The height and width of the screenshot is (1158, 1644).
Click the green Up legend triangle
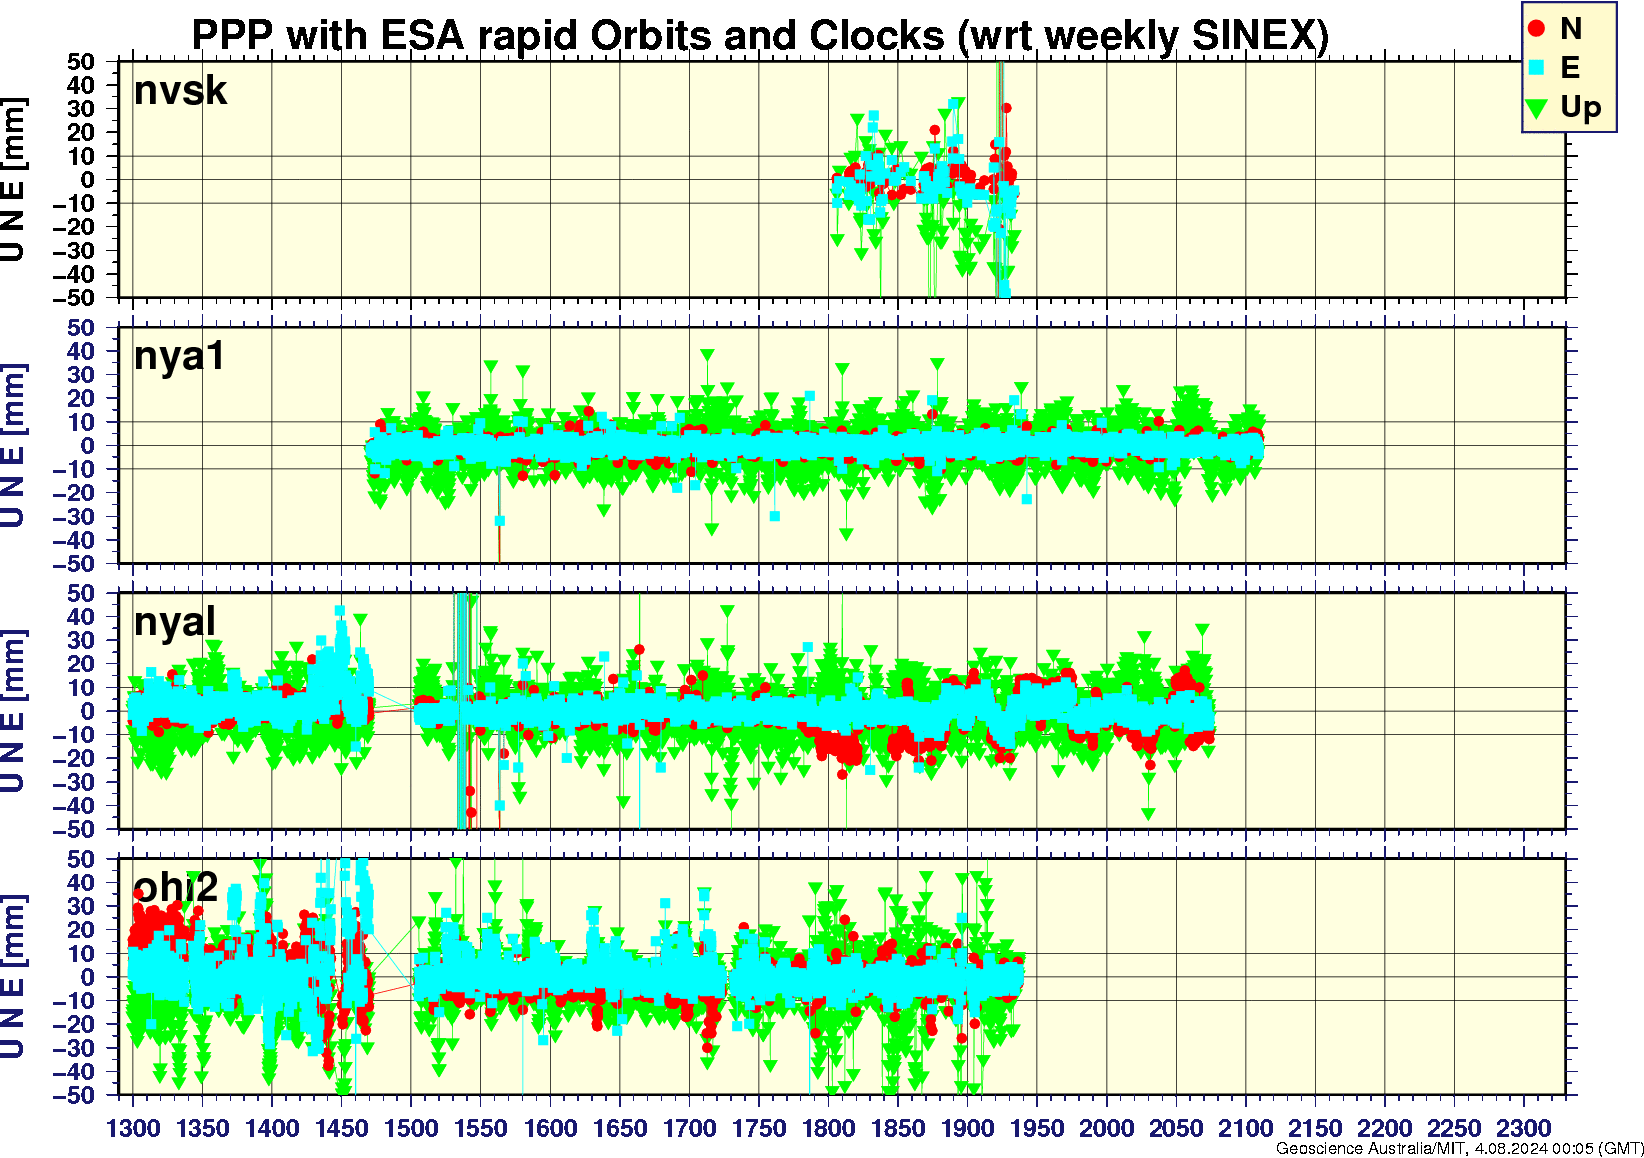point(1538,107)
